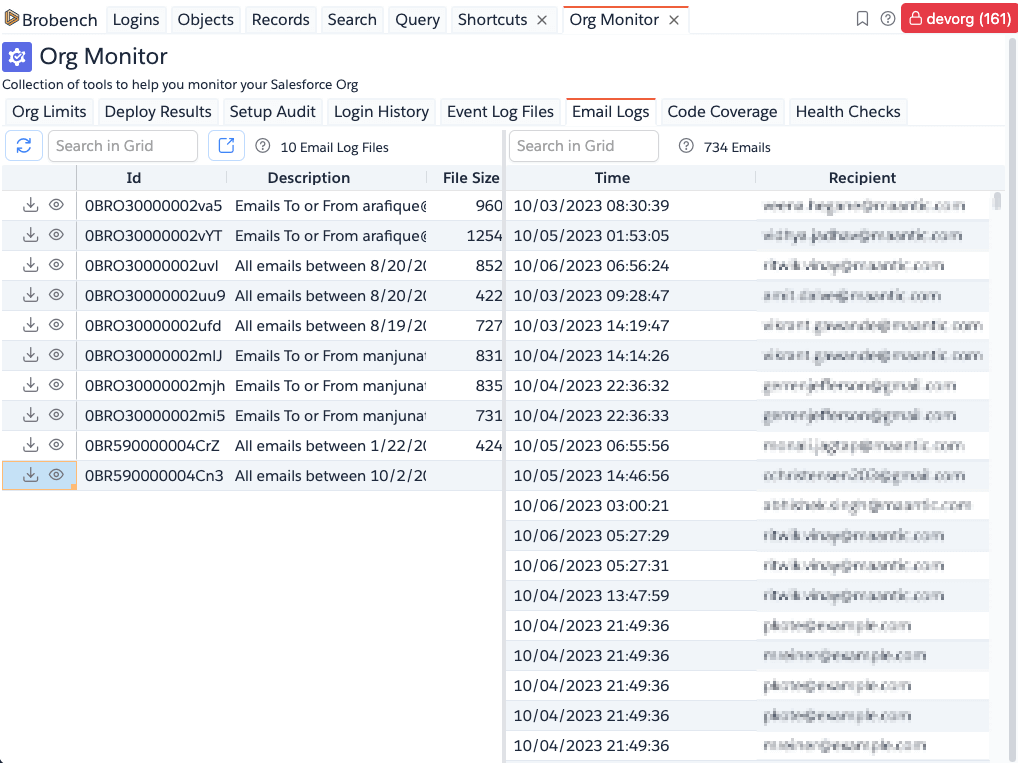View email log 0BR590000004CrZ with eye icon
Screen dimensions: 1018x763
click(x=56, y=445)
